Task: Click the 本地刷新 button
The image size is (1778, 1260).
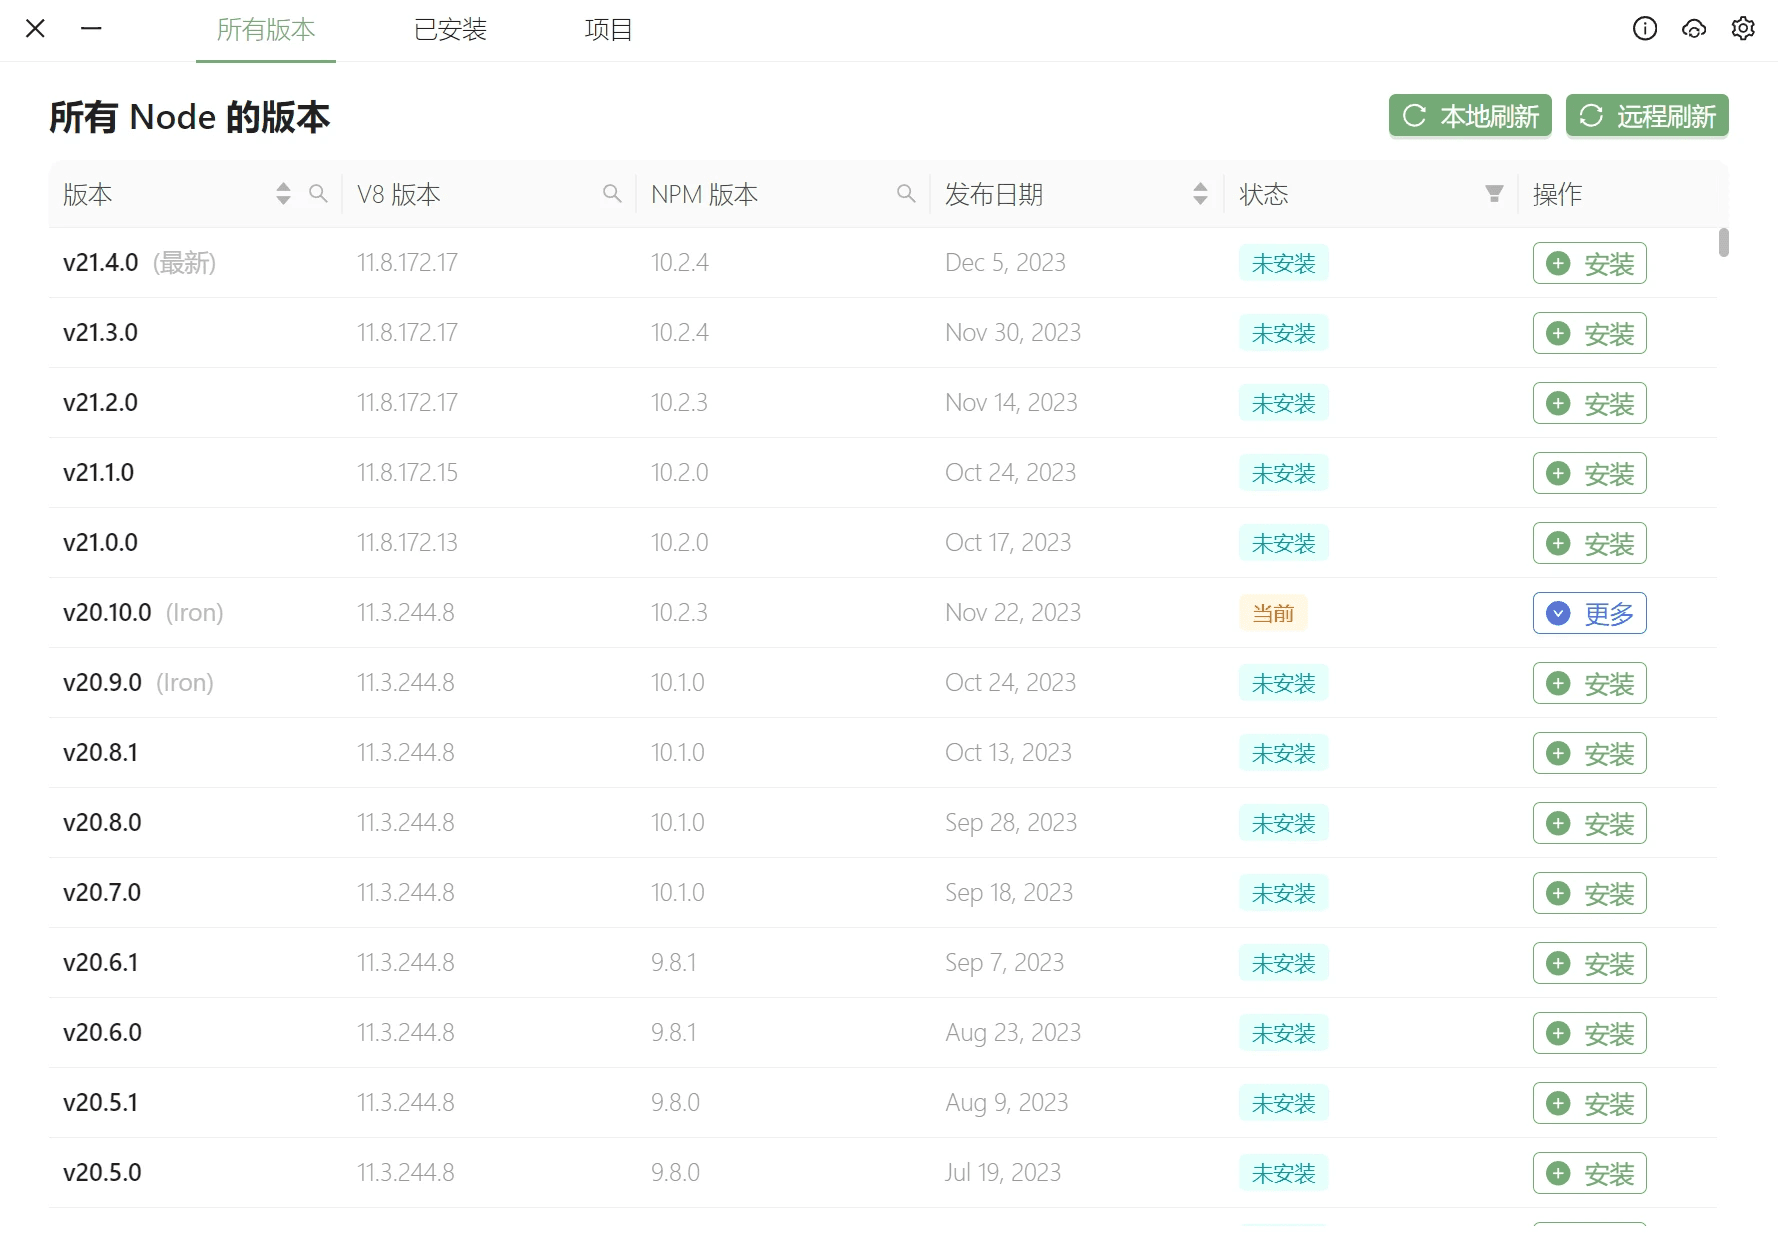Action: click(x=1469, y=116)
